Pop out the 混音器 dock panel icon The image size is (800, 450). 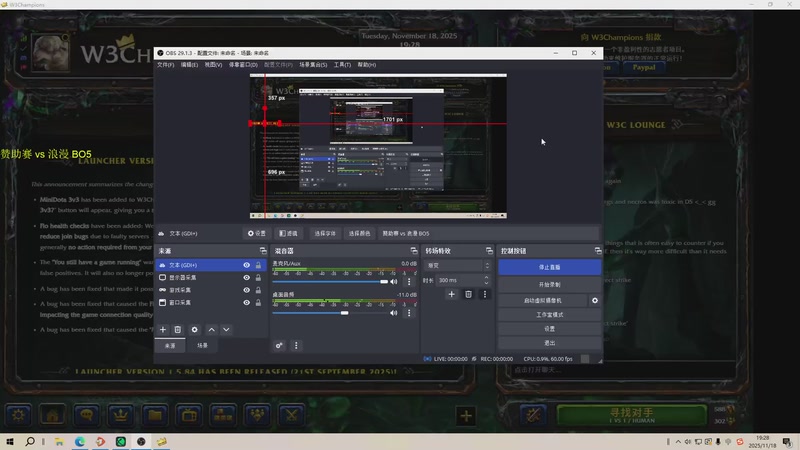point(414,251)
